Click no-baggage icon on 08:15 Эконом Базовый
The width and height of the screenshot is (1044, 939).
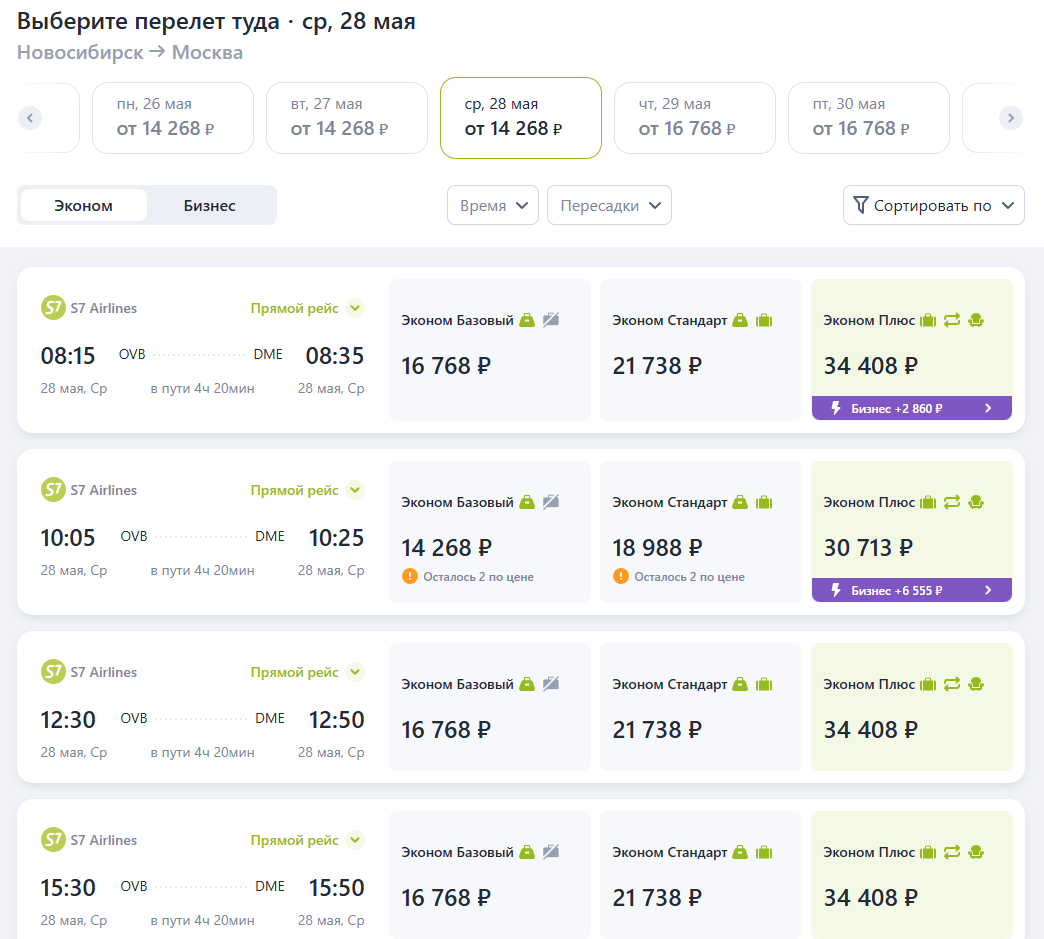click(551, 320)
